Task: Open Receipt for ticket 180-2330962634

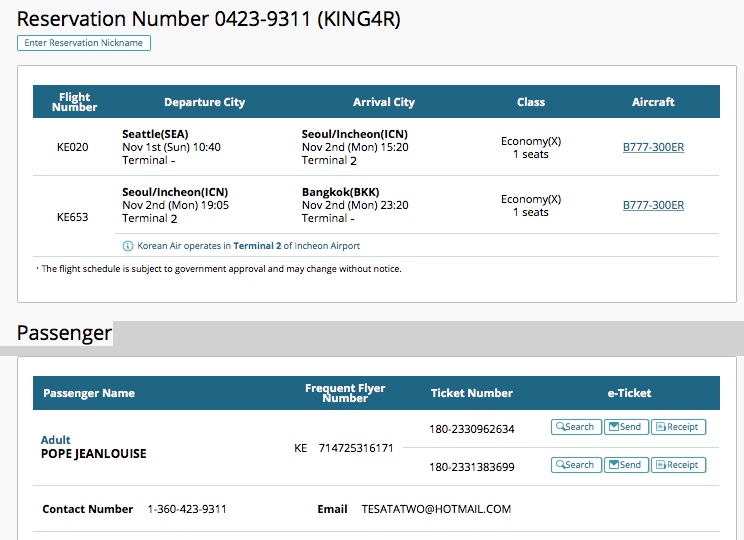Action: pyautogui.click(x=678, y=427)
